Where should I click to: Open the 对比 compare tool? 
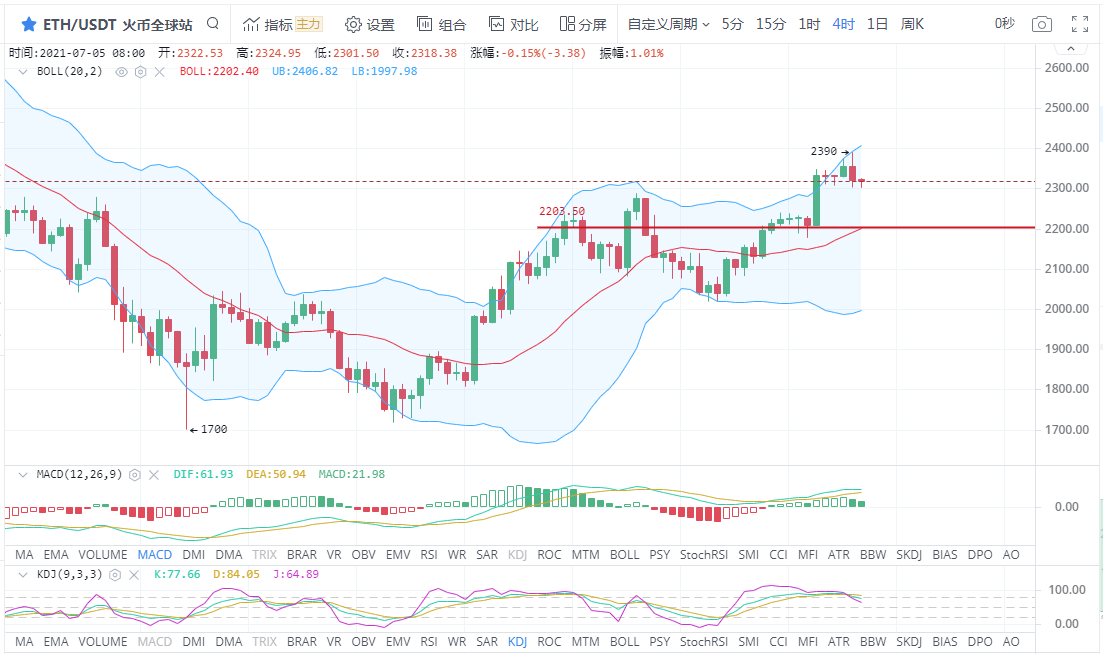pos(514,25)
